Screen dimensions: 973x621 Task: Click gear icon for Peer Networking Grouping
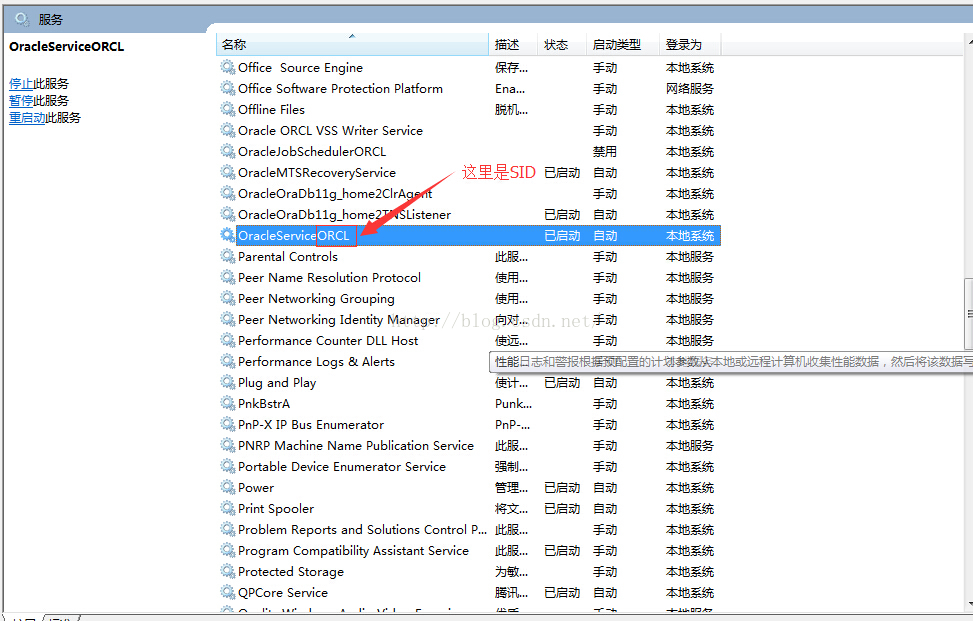coord(228,298)
